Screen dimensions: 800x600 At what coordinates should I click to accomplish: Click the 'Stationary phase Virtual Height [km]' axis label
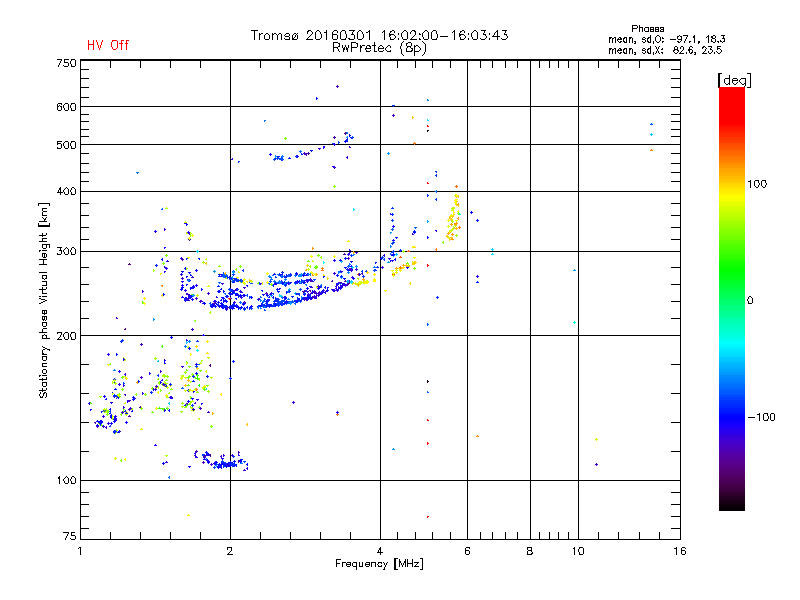click(44, 300)
